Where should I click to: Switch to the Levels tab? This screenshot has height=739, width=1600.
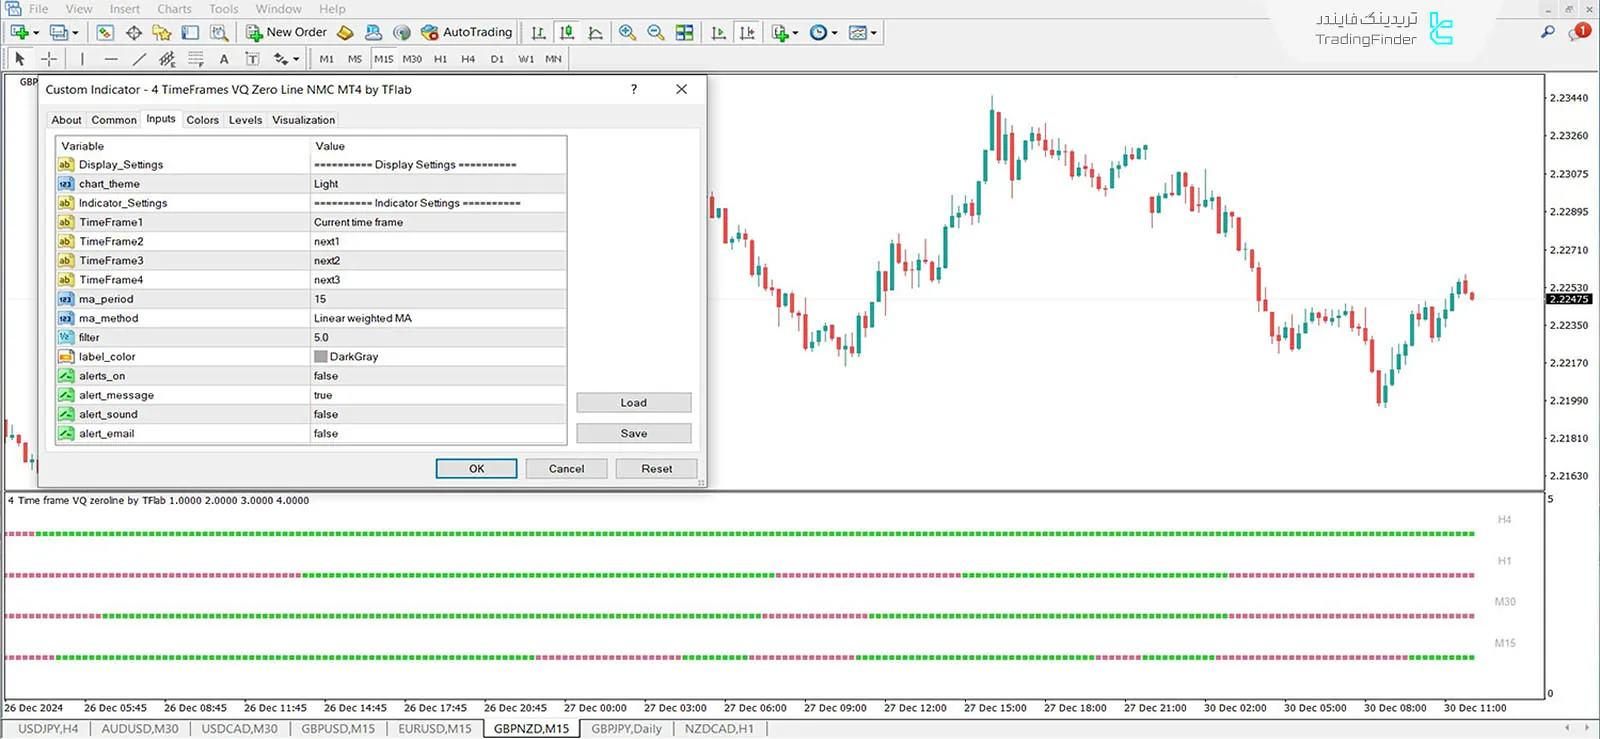click(x=245, y=120)
